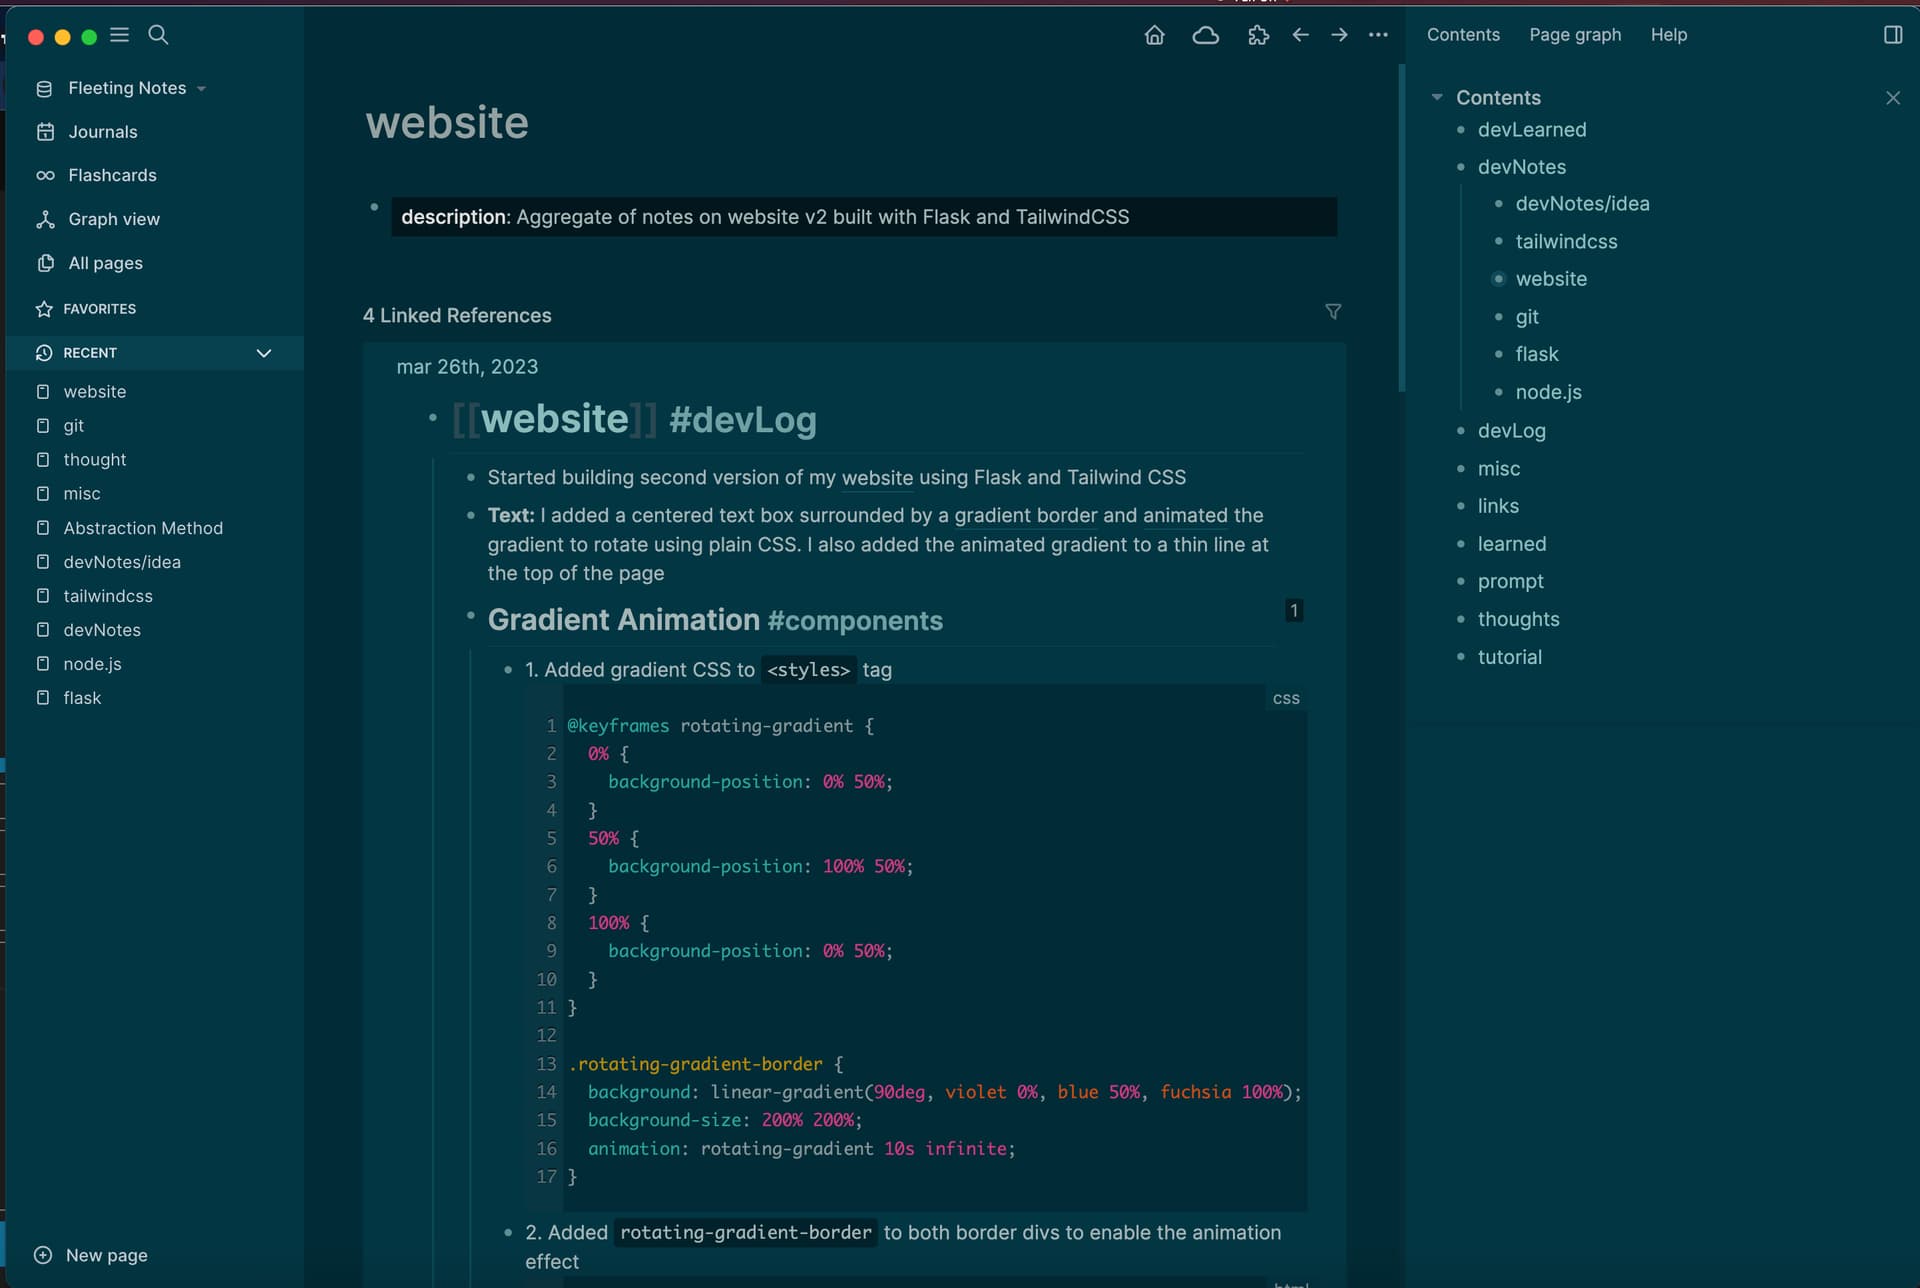The width and height of the screenshot is (1920, 1288).
Task: Open tailwindcss in Contents tree
Action: 1566,242
